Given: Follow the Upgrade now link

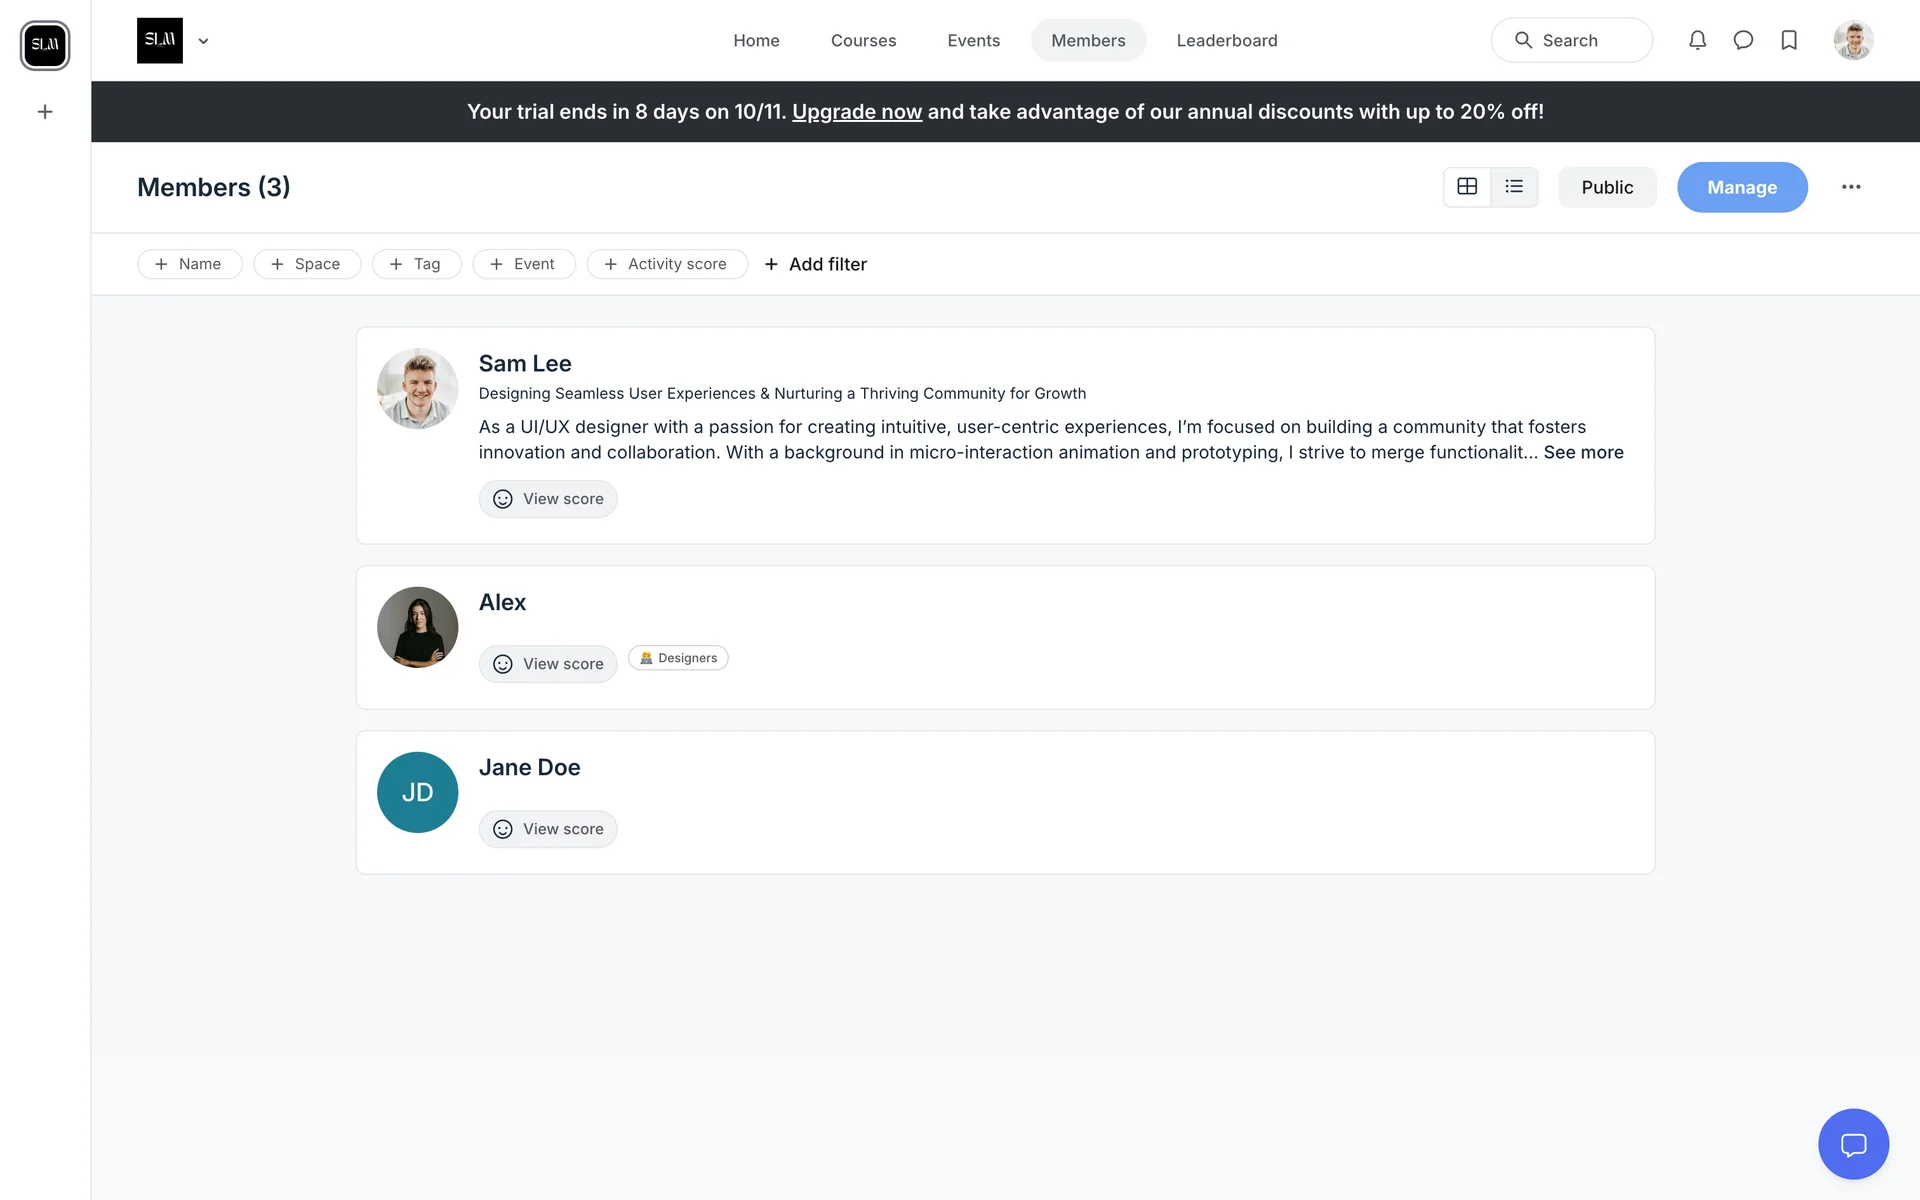Looking at the screenshot, I should tap(857, 112).
